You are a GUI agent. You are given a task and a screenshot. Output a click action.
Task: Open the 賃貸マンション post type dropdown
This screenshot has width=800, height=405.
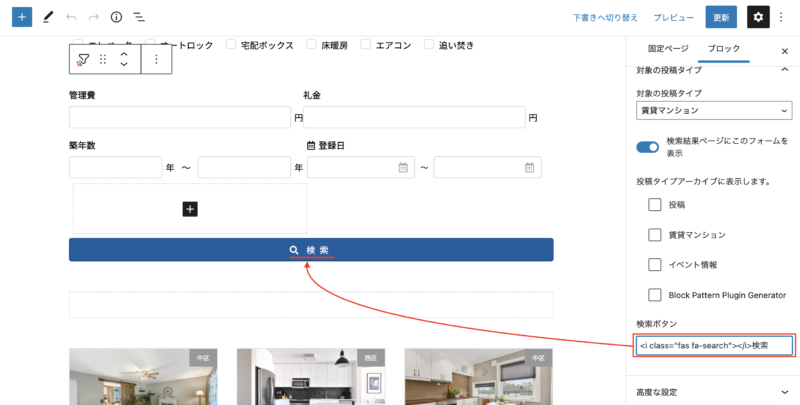coord(713,110)
